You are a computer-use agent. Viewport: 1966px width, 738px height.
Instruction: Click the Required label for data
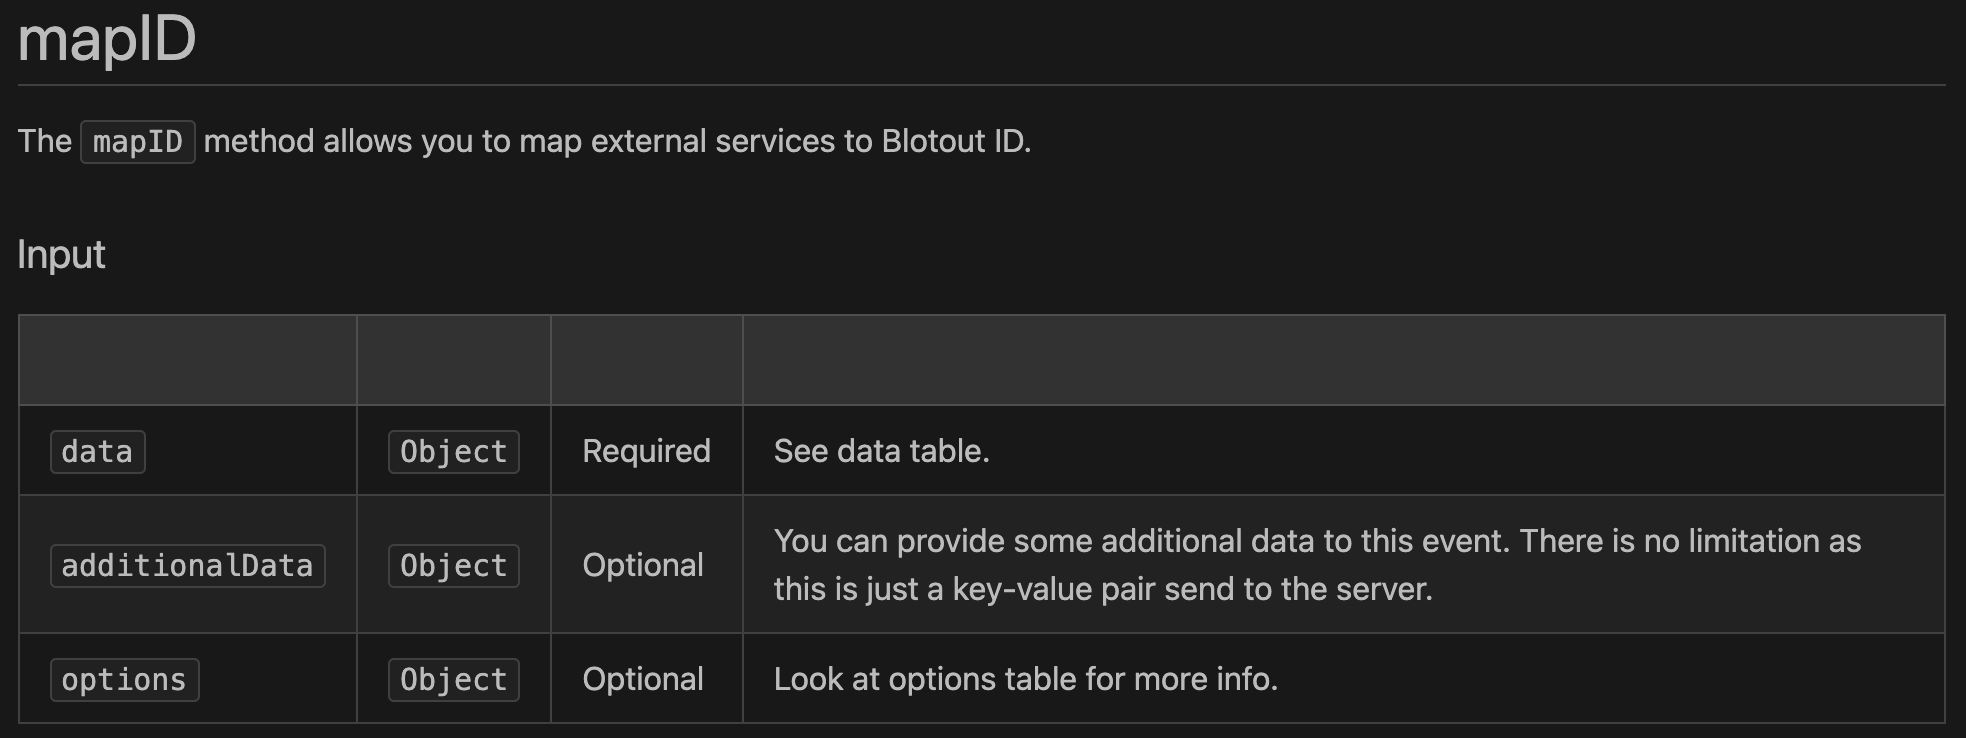(647, 451)
